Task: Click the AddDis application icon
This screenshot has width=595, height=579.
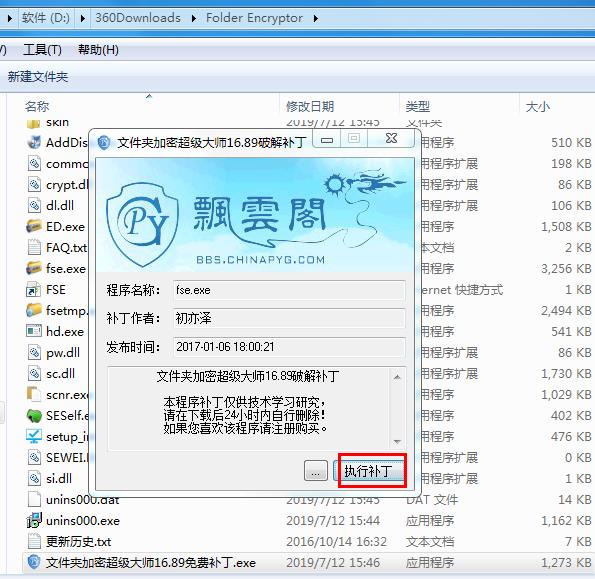Action: [34, 143]
